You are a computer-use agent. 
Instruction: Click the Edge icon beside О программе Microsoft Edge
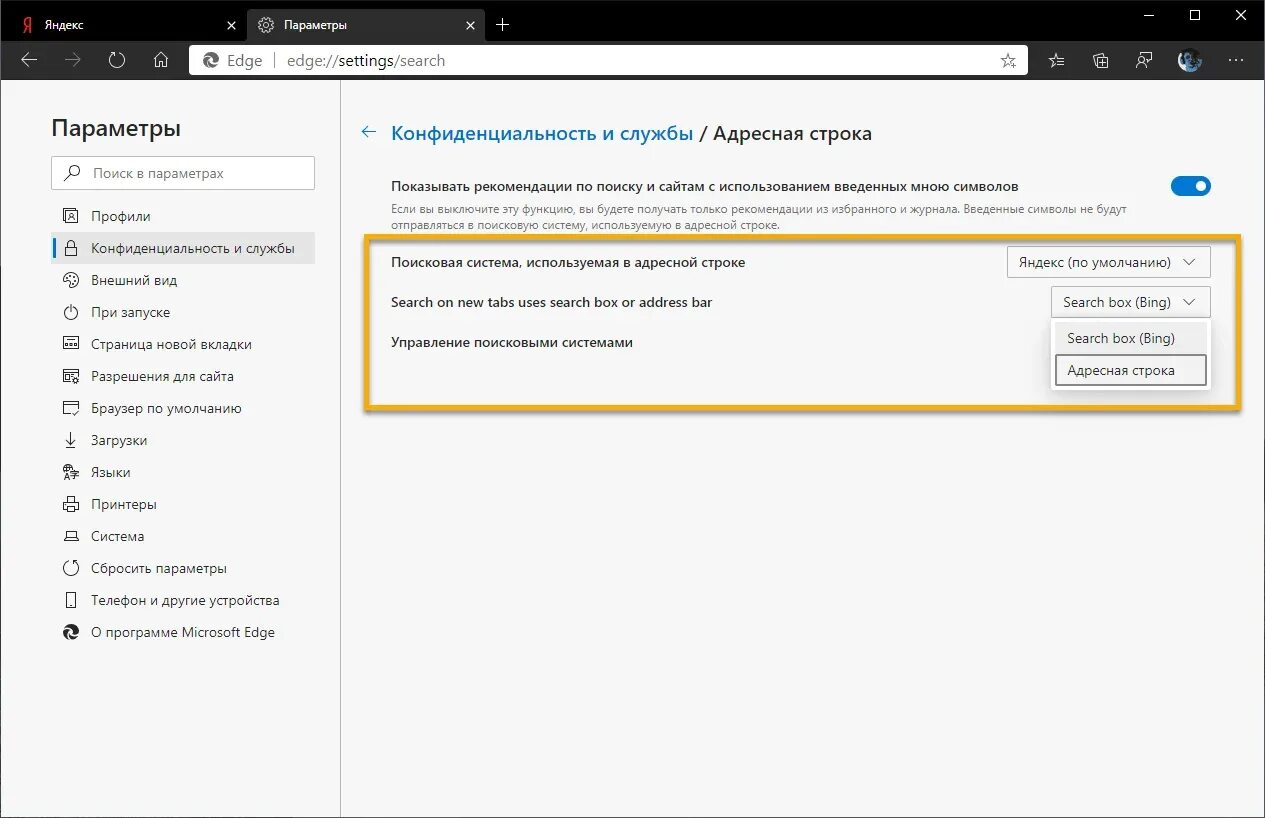pos(71,632)
